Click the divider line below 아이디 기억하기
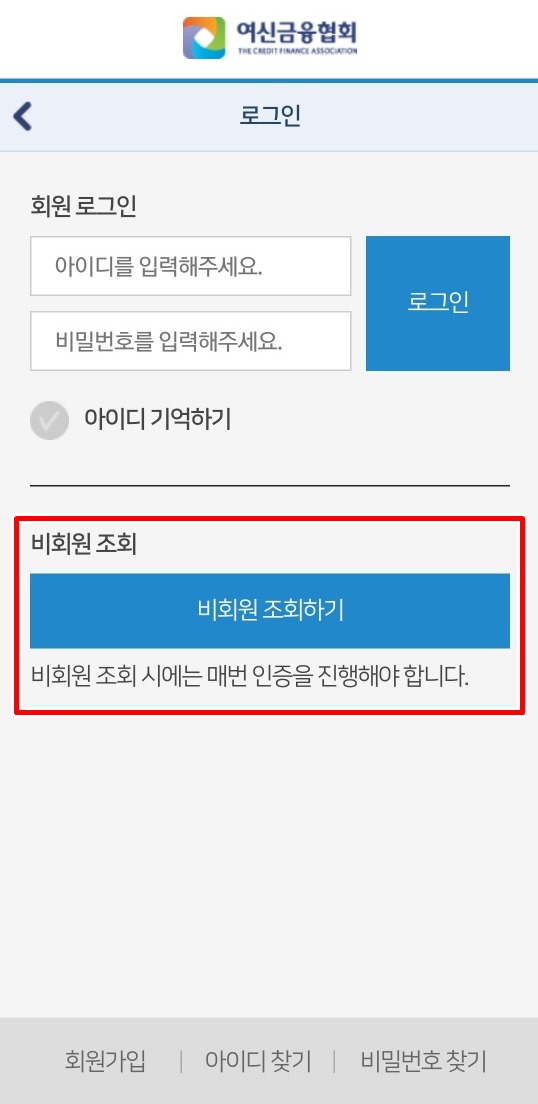 [x=270, y=486]
